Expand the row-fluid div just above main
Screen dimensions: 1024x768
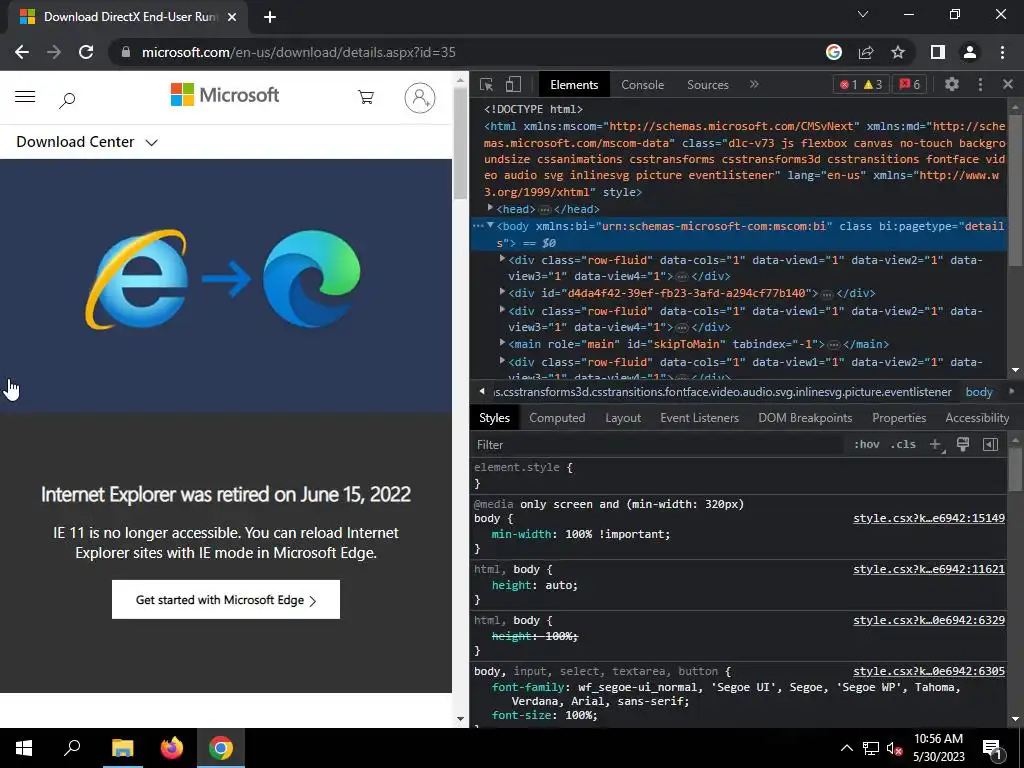[502, 310]
